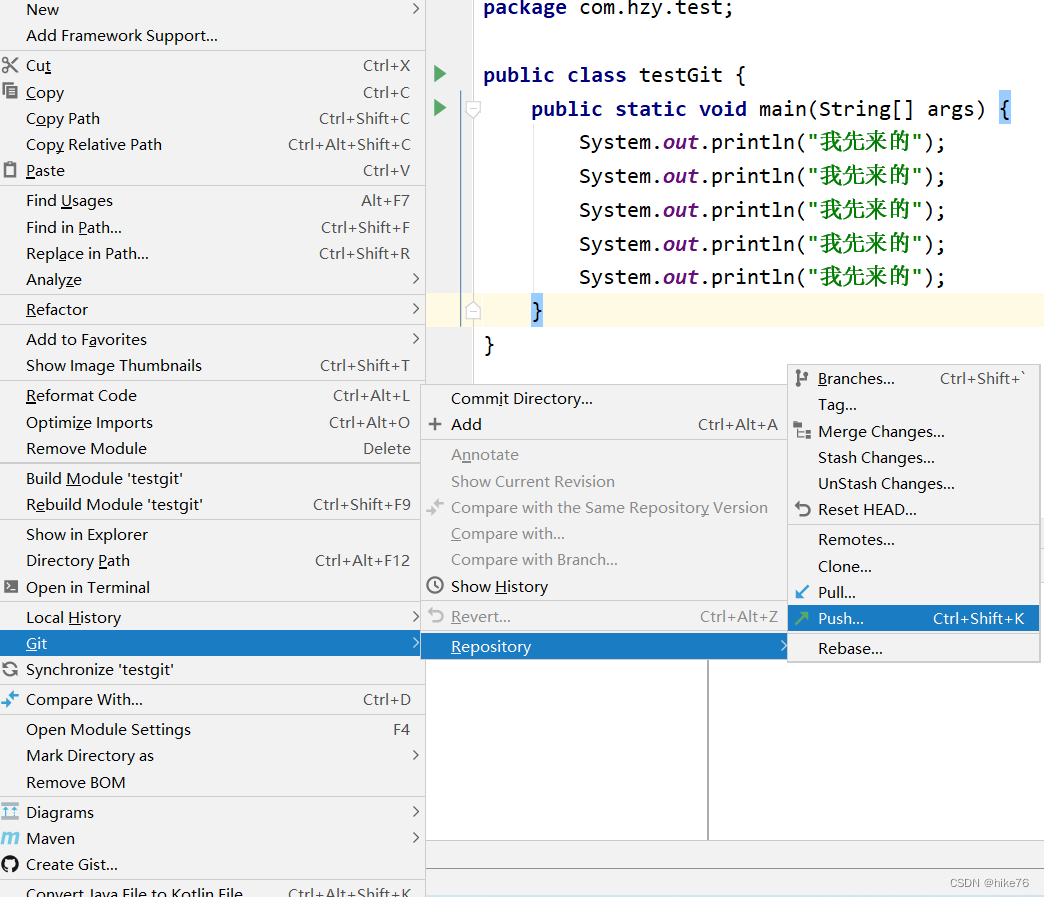This screenshot has width=1044, height=897.
Task: Click the plus icon next to Add
Action: coord(435,424)
